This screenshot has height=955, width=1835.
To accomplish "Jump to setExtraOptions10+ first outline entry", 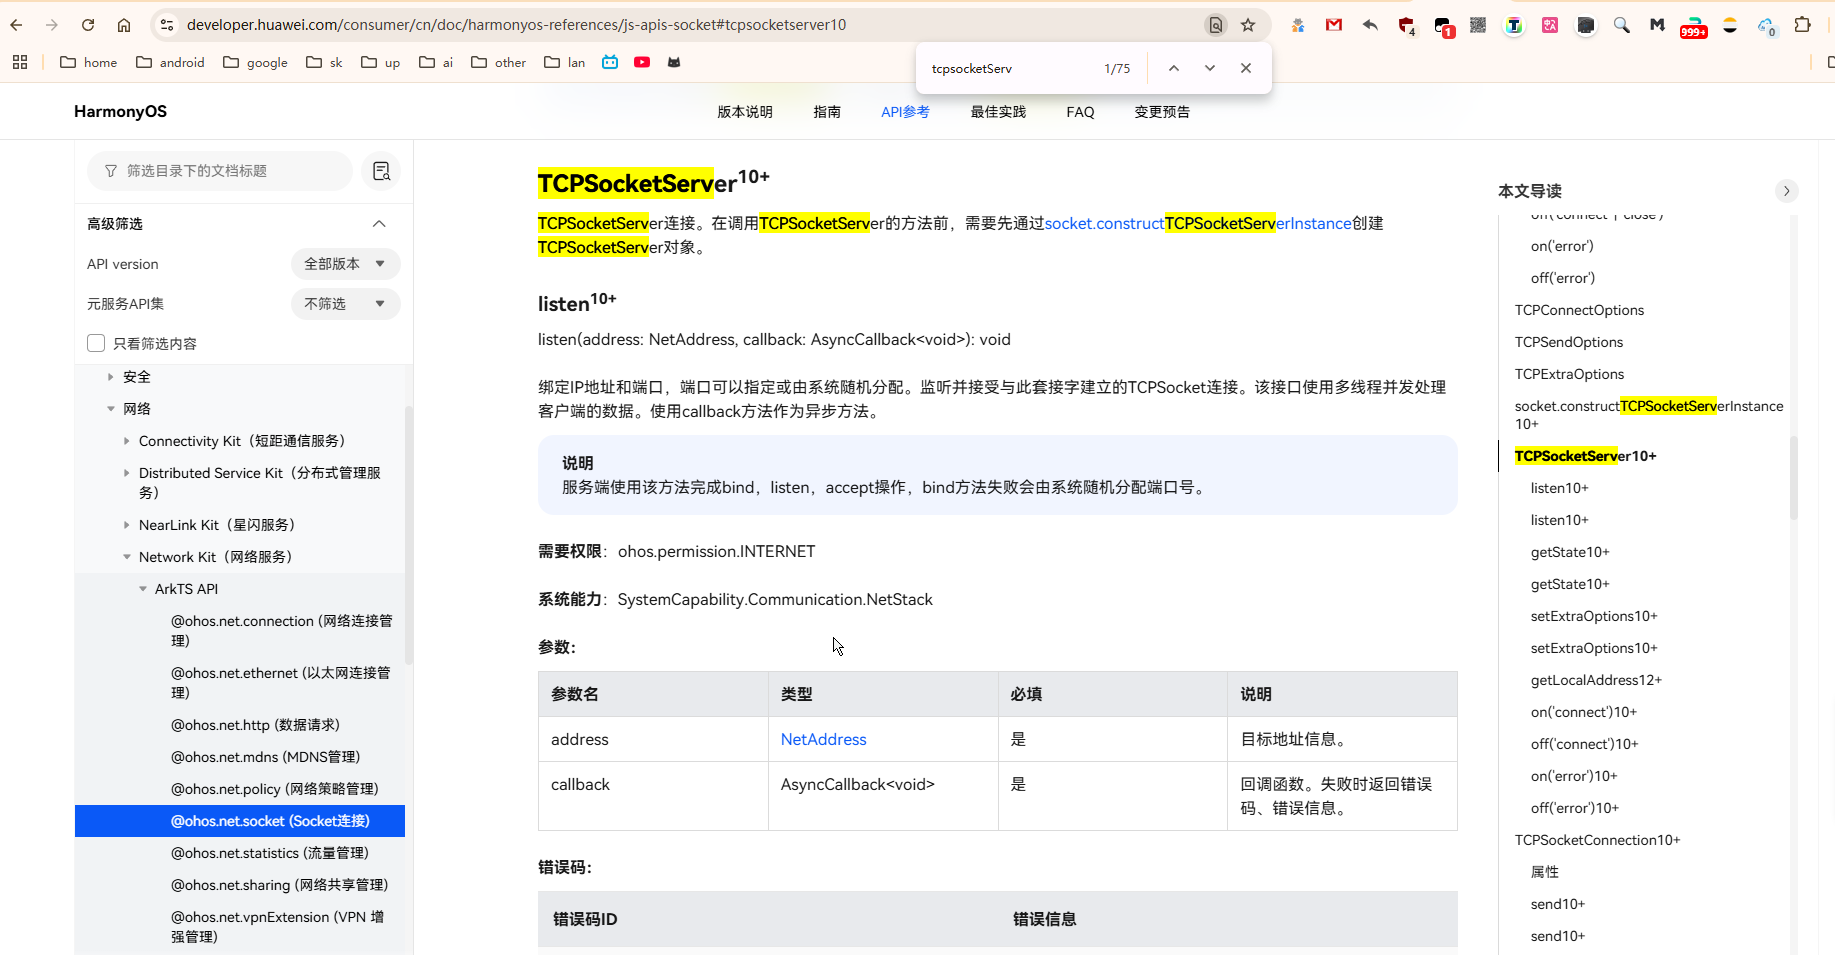I will [1594, 616].
